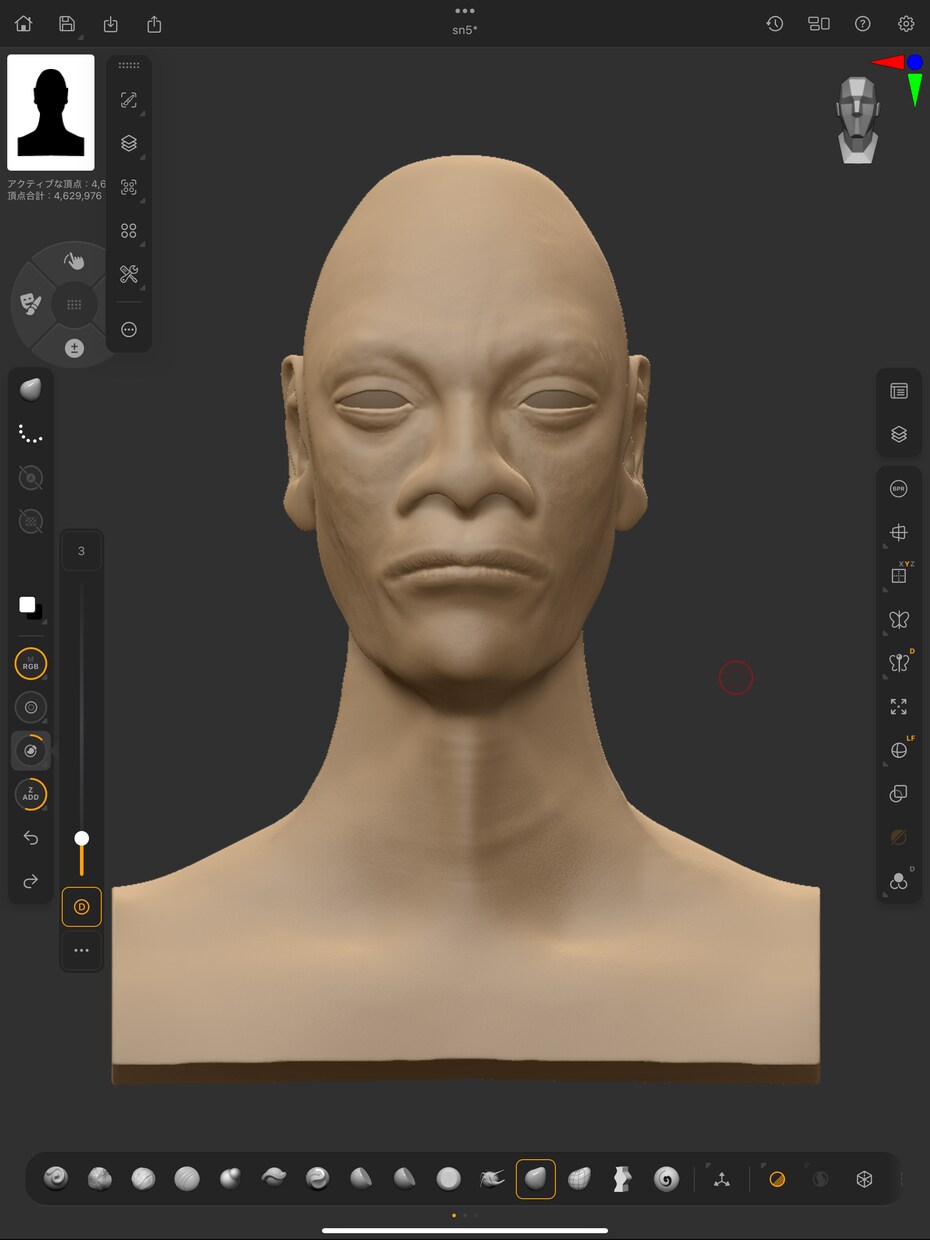This screenshot has width=930, height=1240.
Task: Select the transform gizmo tool on the right sidebar
Action: [898, 532]
